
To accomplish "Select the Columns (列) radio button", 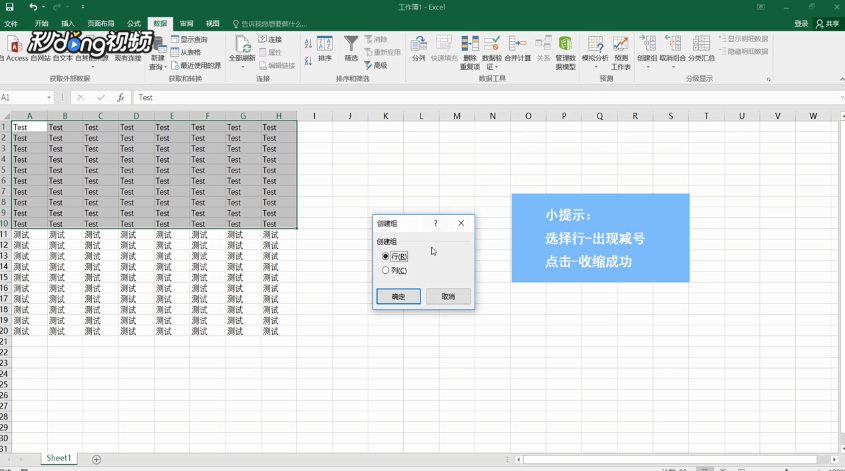I will tap(385, 271).
